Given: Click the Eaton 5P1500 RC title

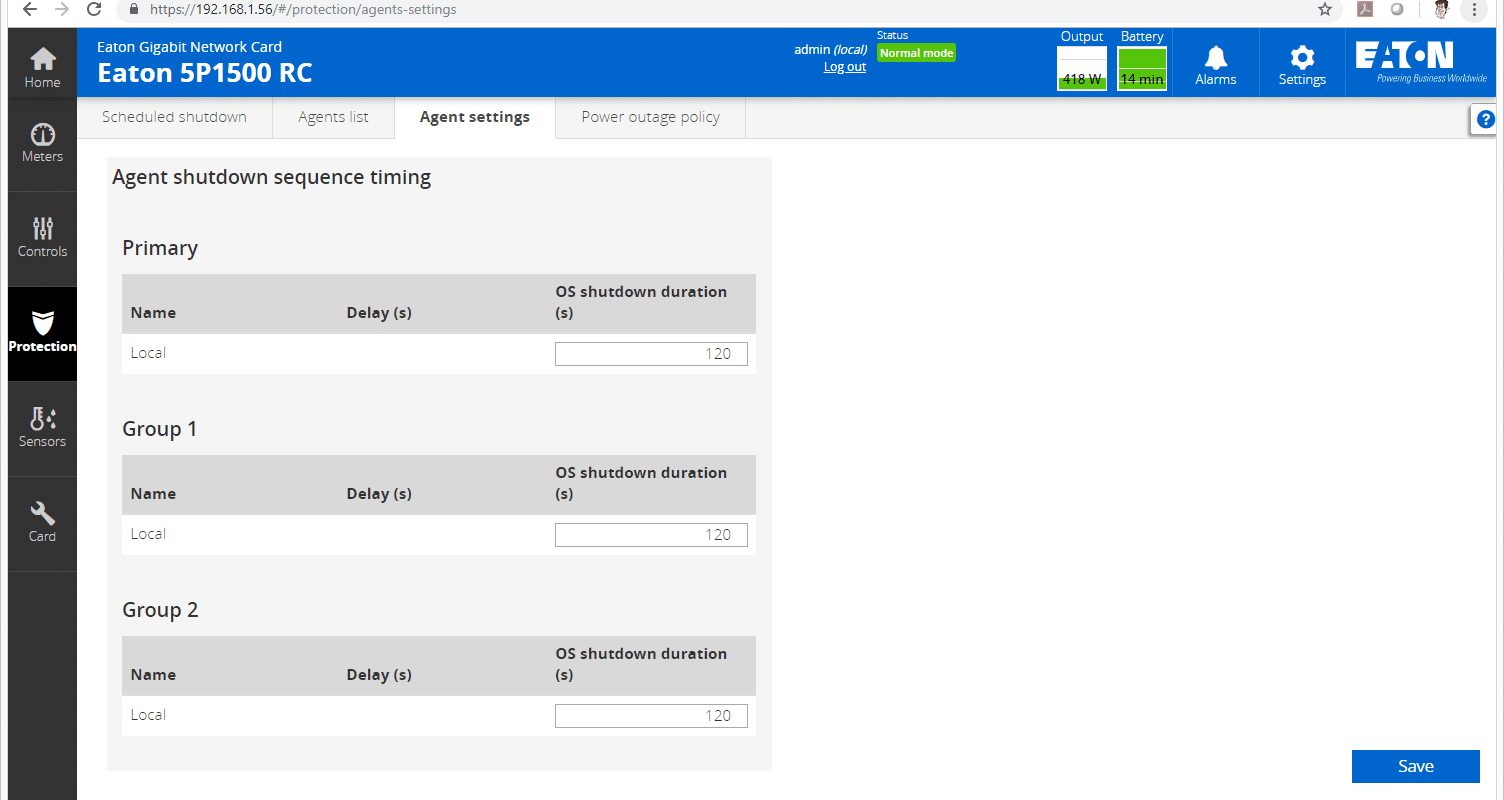Looking at the screenshot, I should coord(204,73).
